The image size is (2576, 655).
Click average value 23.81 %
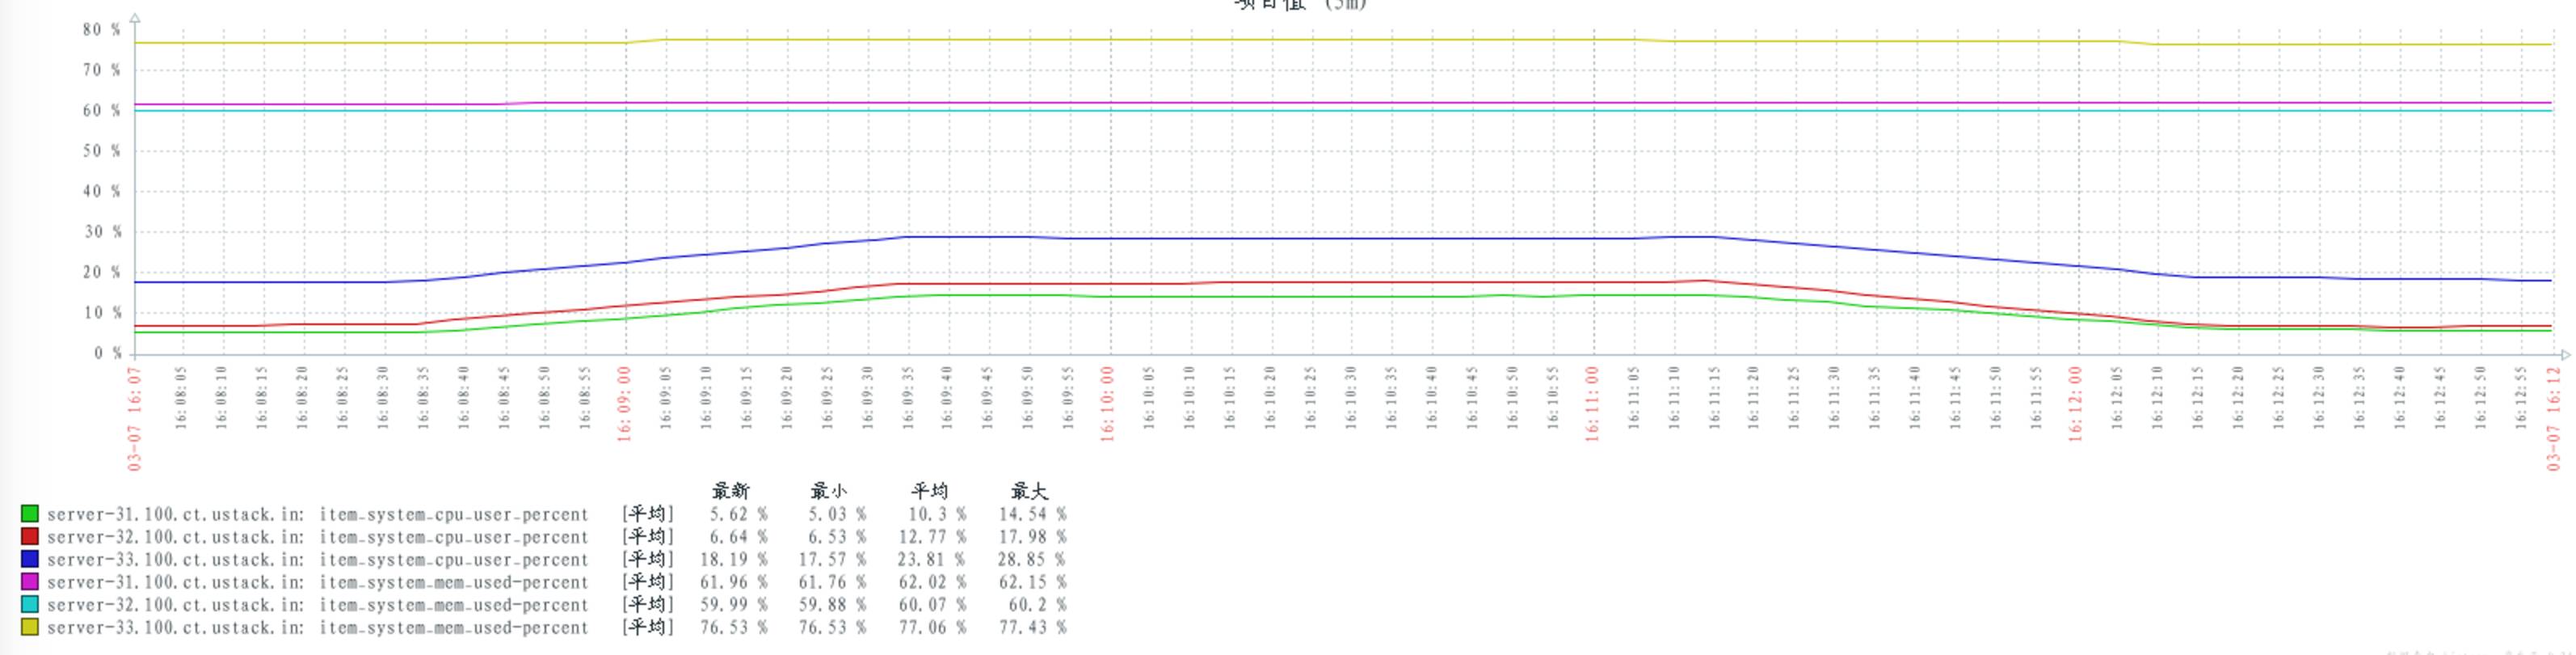[932, 559]
